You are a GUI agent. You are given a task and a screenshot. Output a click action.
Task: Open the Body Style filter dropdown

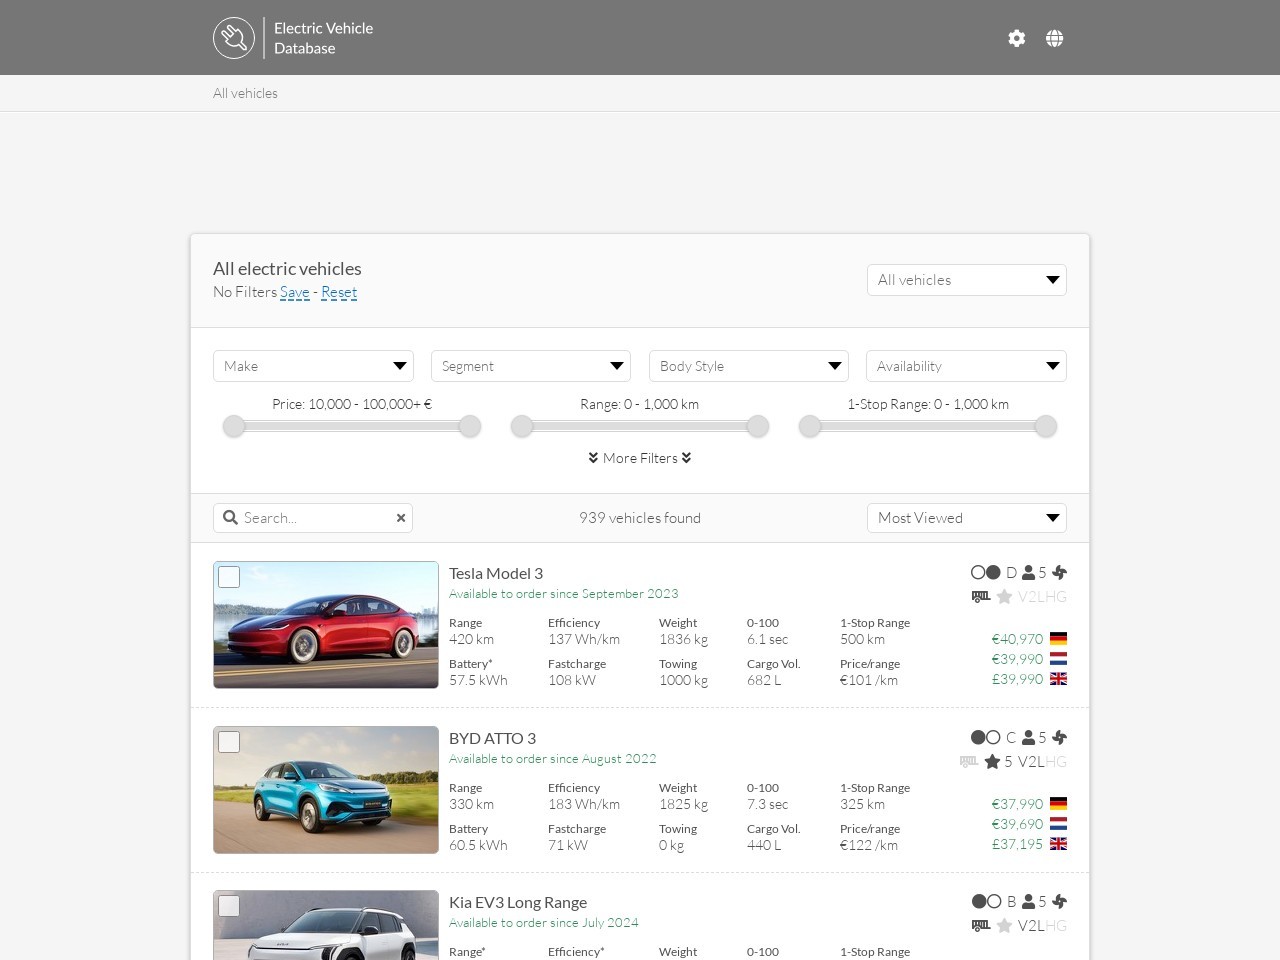pos(749,366)
